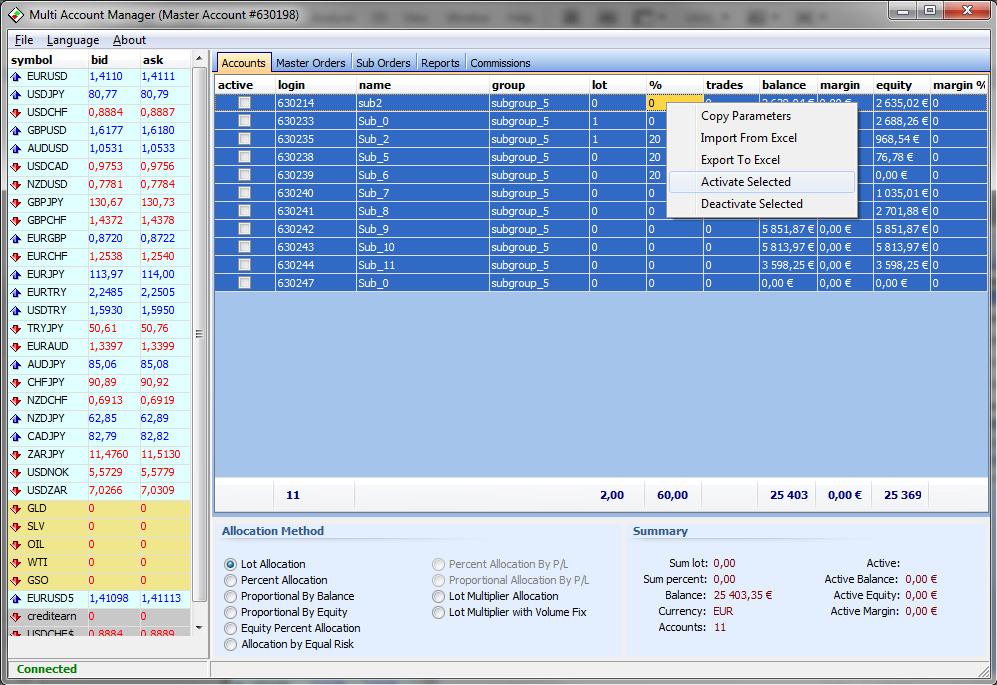Click the up arrow icon beside USDTRY

click(x=16, y=310)
